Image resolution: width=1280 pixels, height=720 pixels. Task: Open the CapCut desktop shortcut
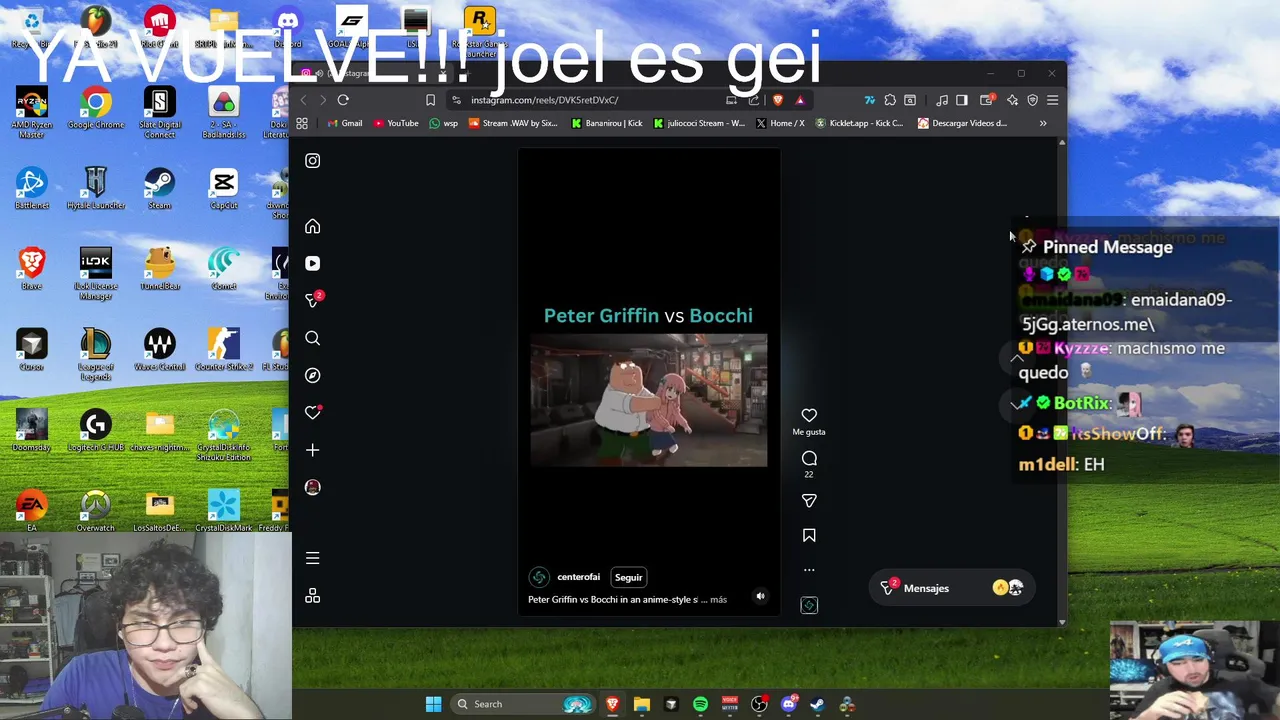223,188
